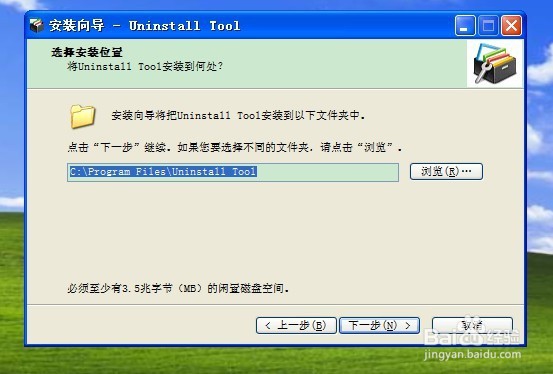Click the disabled maximize button
This screenshot has height=374, width=553.
pos(488,25)
